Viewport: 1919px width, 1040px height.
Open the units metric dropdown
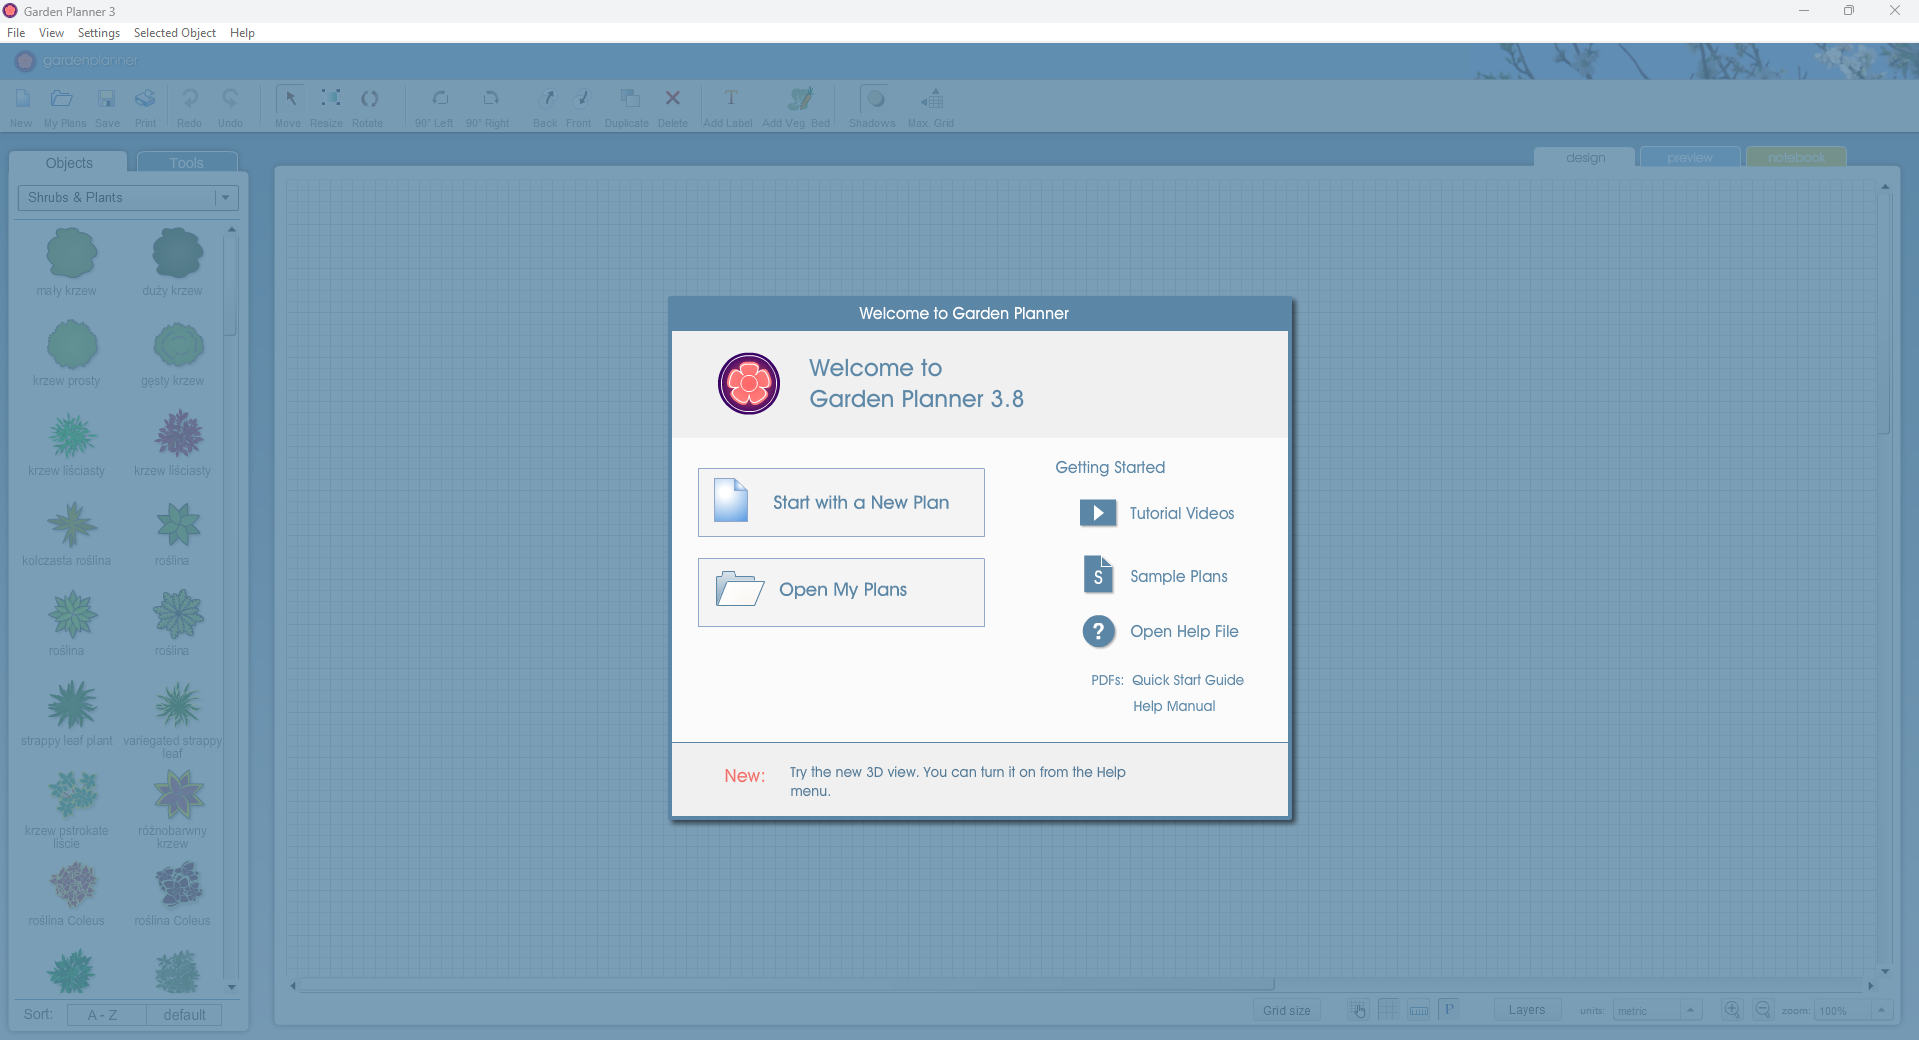(x=1657, y=1011)
